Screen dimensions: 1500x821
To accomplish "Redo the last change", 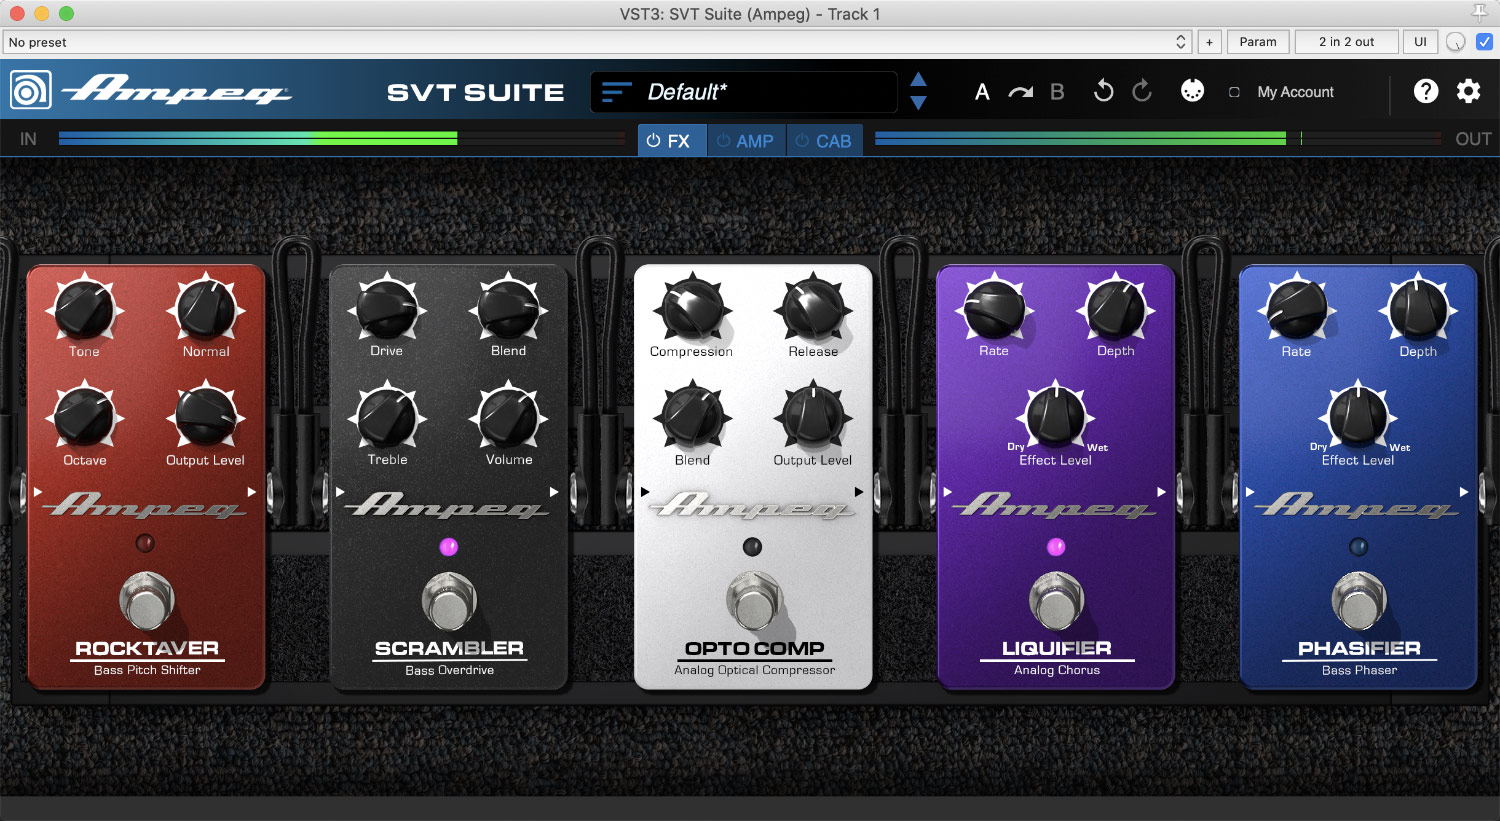I will coord(1141,91).
